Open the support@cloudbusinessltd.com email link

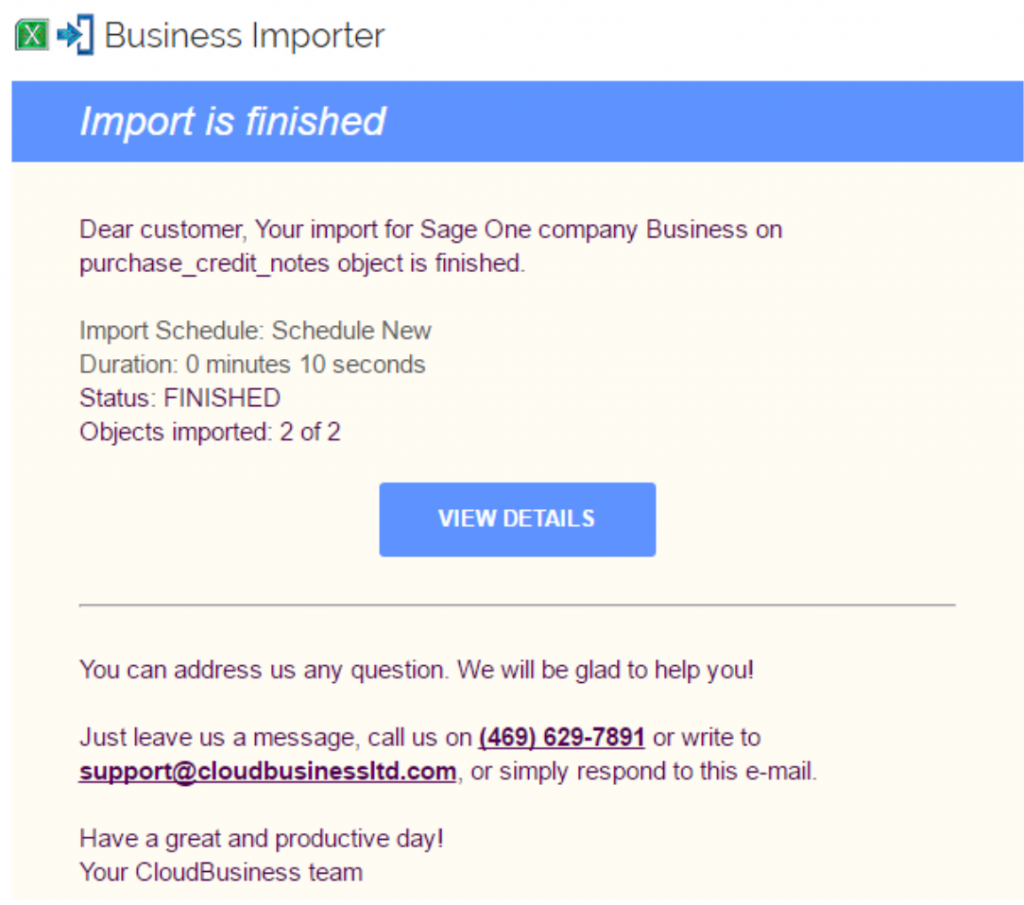coord(268,772)
